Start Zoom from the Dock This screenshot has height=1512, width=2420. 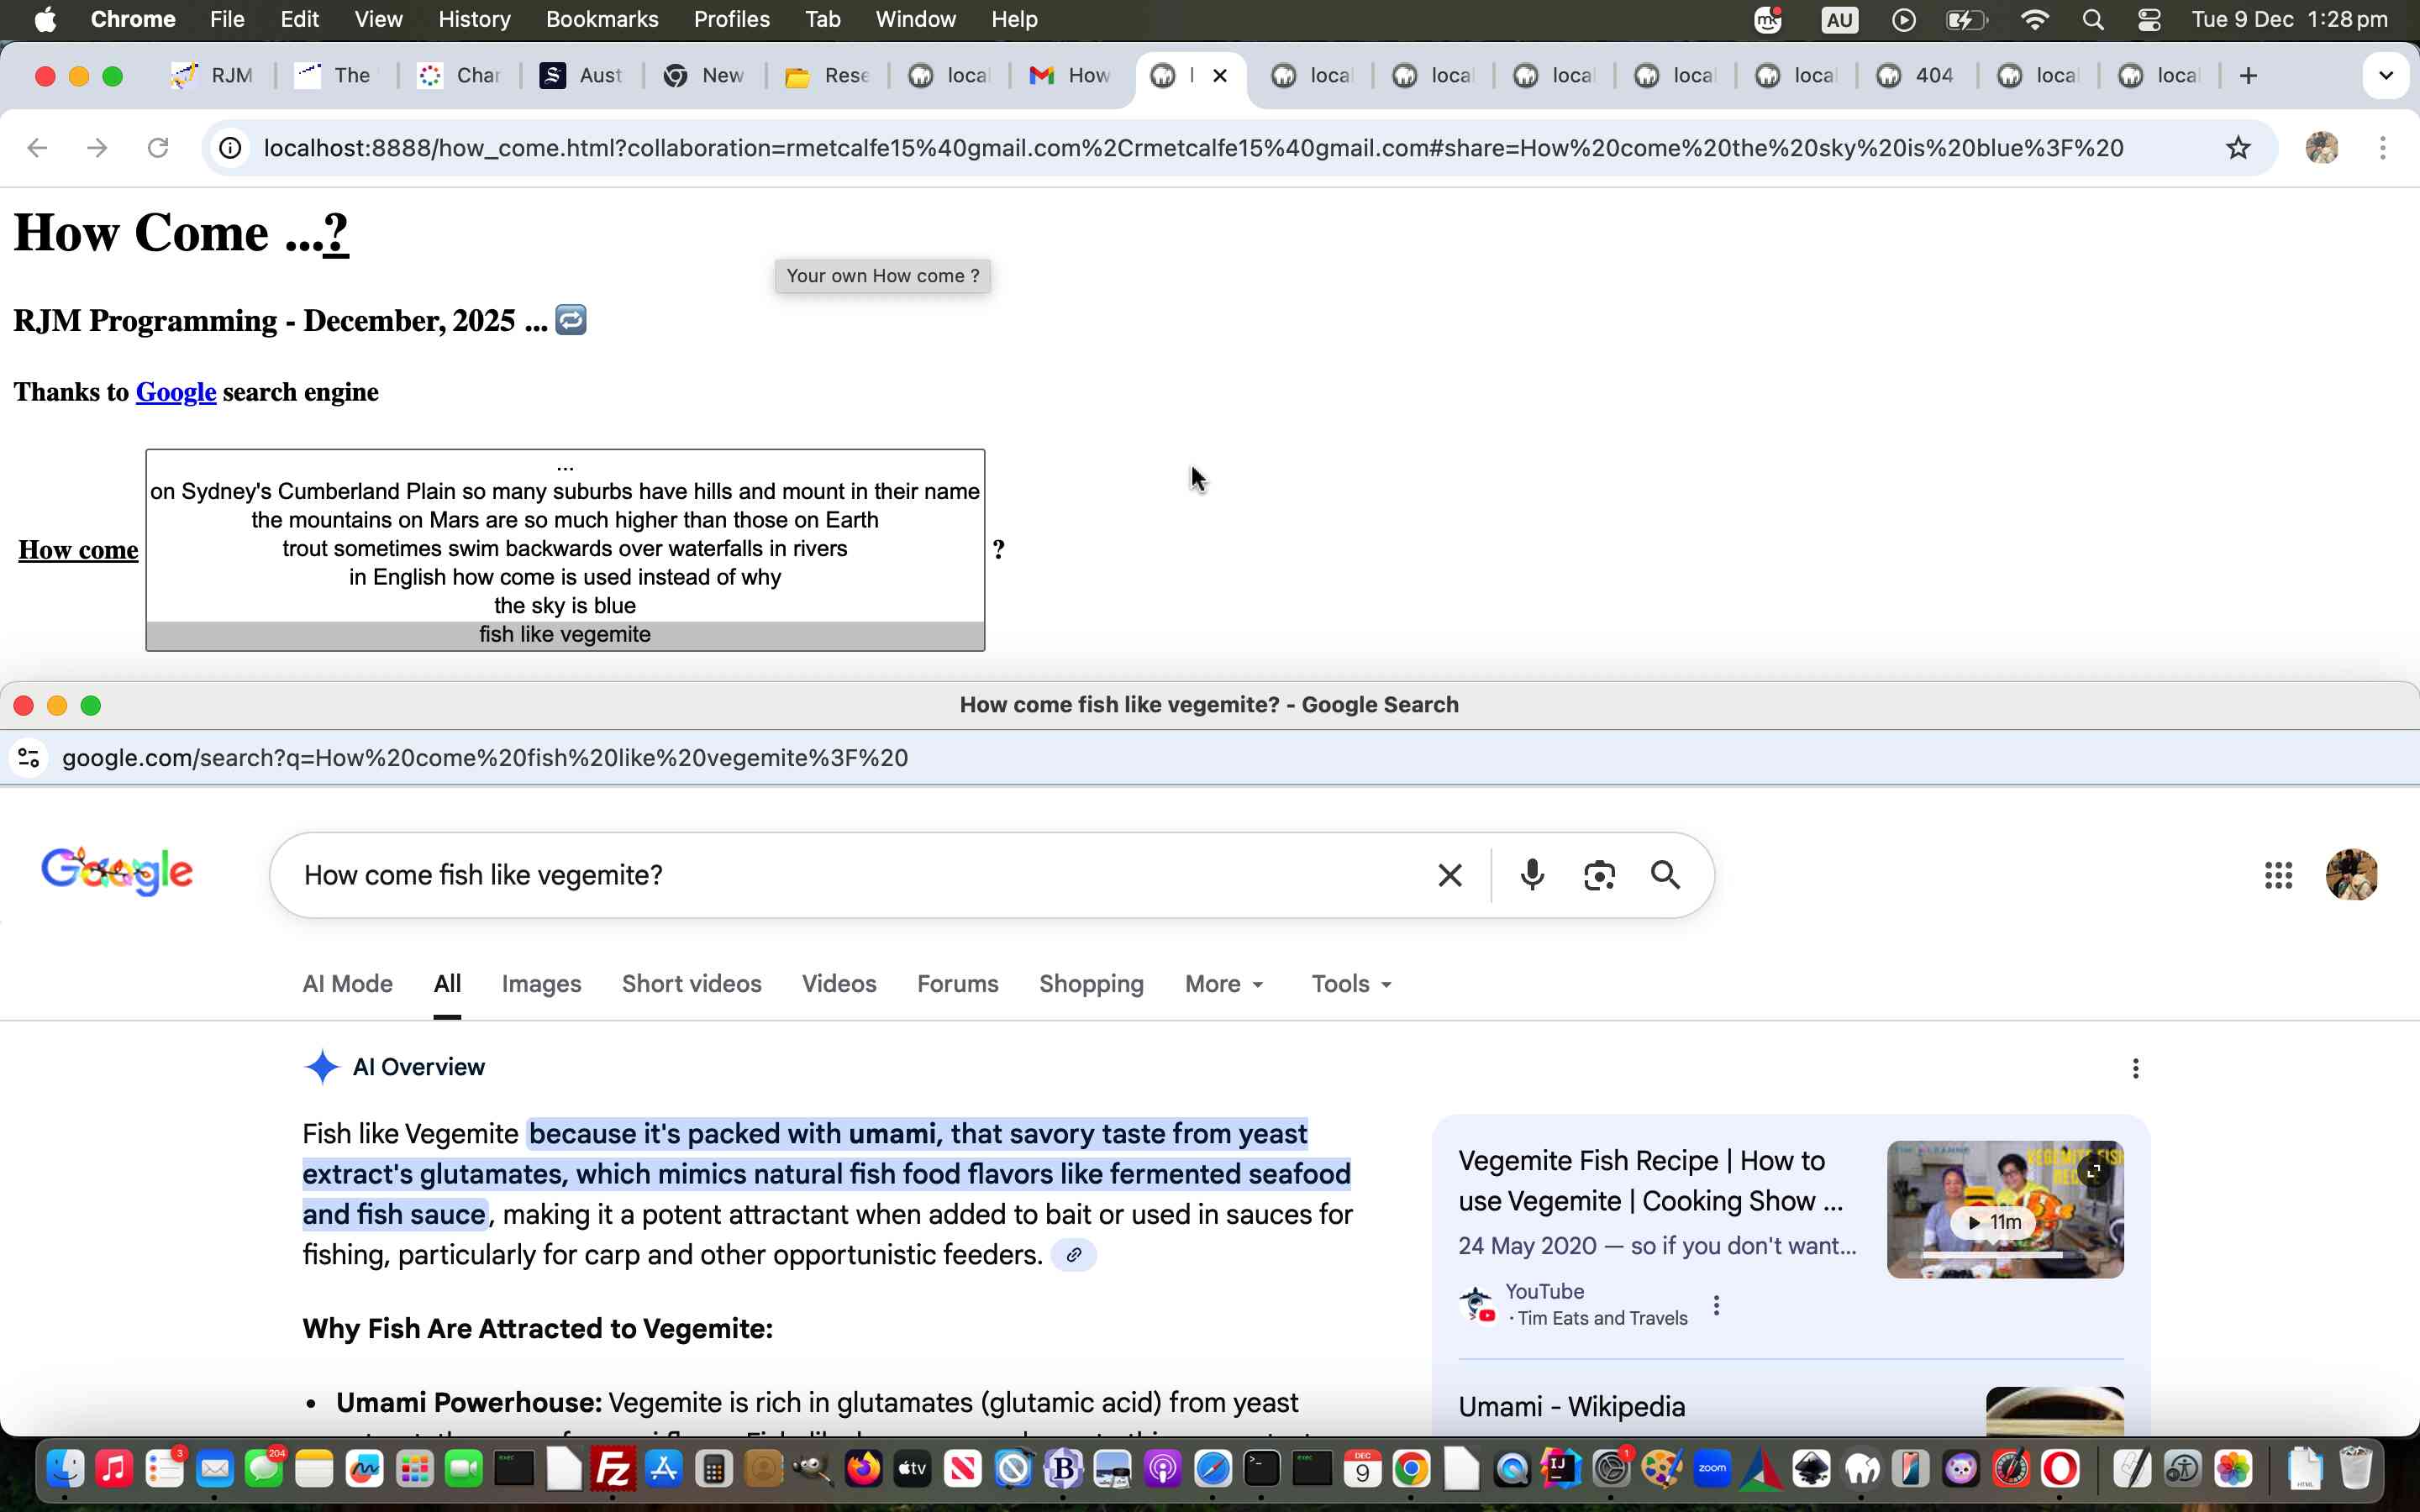[x=1712, y=1467]
